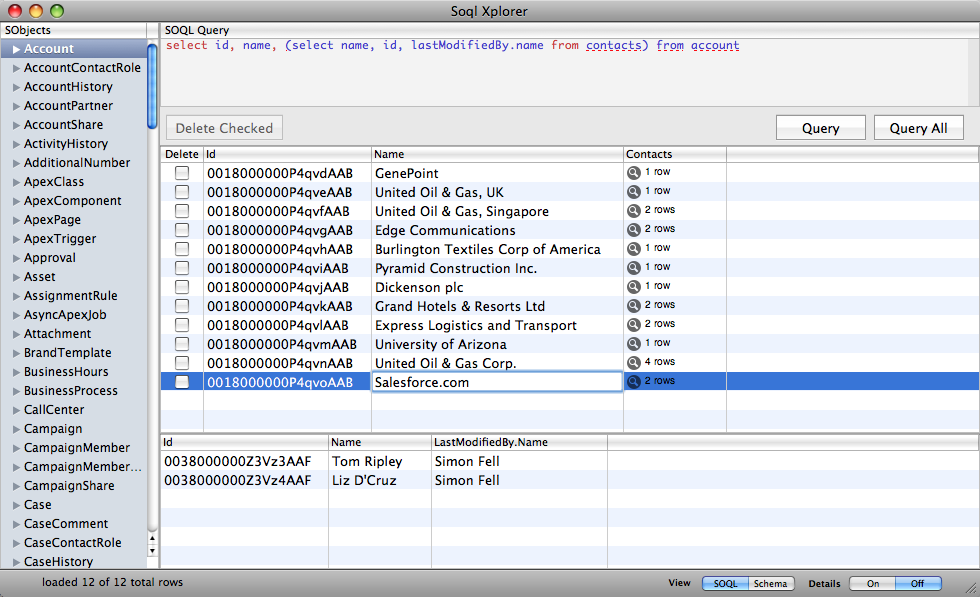This screenshot has height=597, width=980.
Task: Open contacts magnifier for Salesforce.com row
Action: 634,381
